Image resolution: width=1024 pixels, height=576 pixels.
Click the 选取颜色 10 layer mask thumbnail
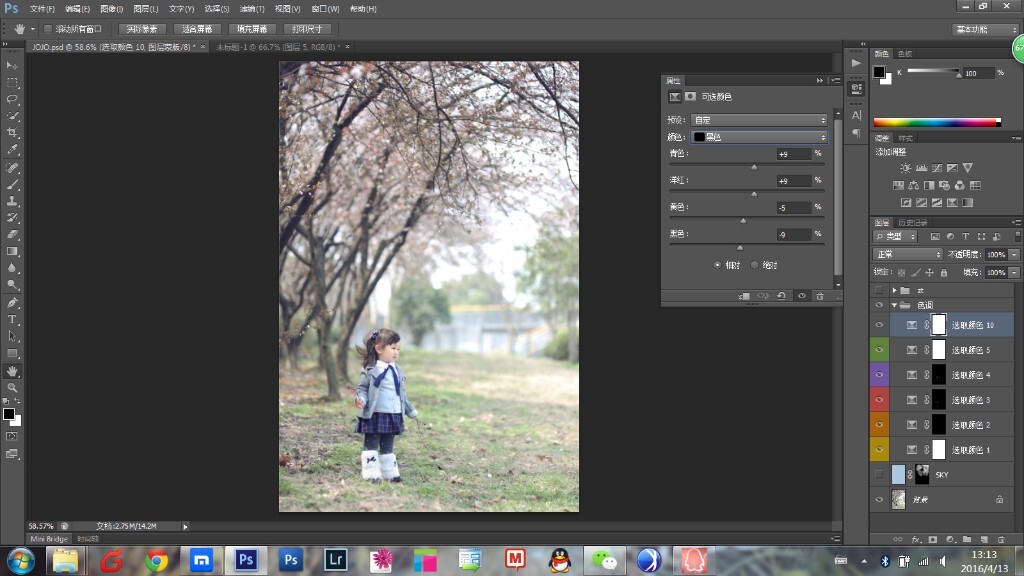938,325
